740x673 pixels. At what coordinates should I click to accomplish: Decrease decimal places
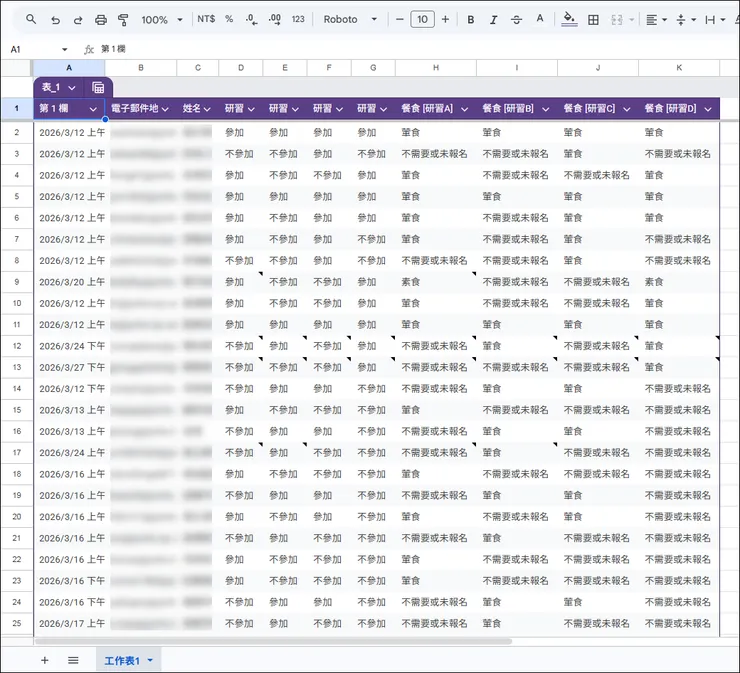point(252,19)
